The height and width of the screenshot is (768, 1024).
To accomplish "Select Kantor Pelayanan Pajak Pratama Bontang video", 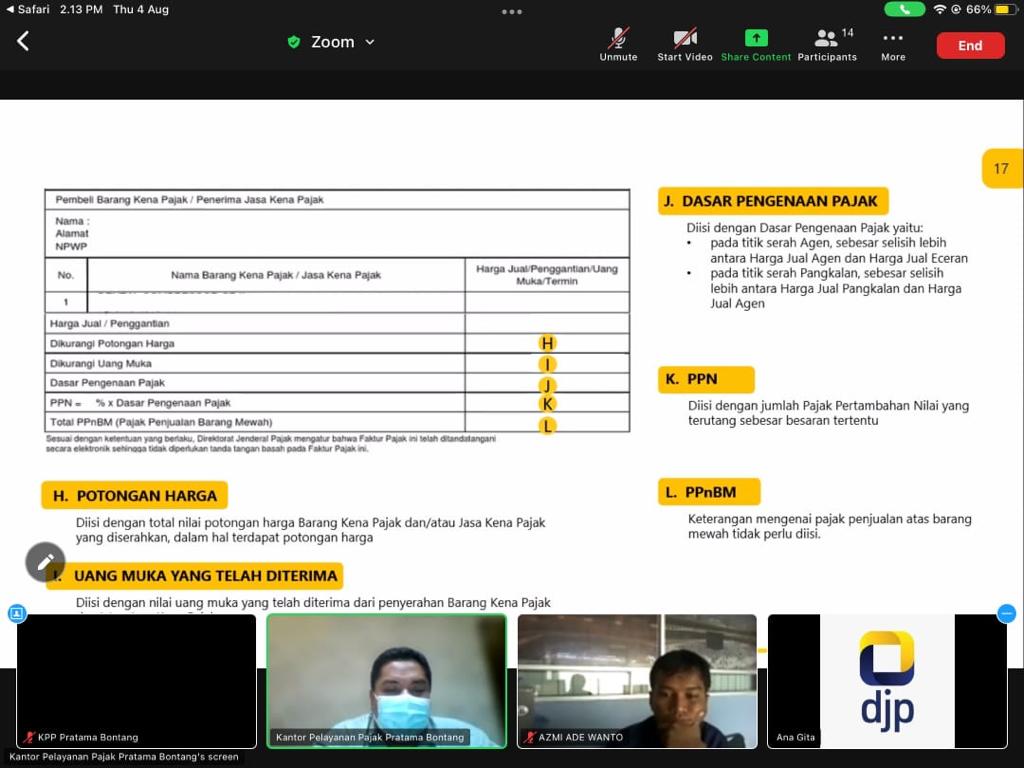I will tap(386, 680).
